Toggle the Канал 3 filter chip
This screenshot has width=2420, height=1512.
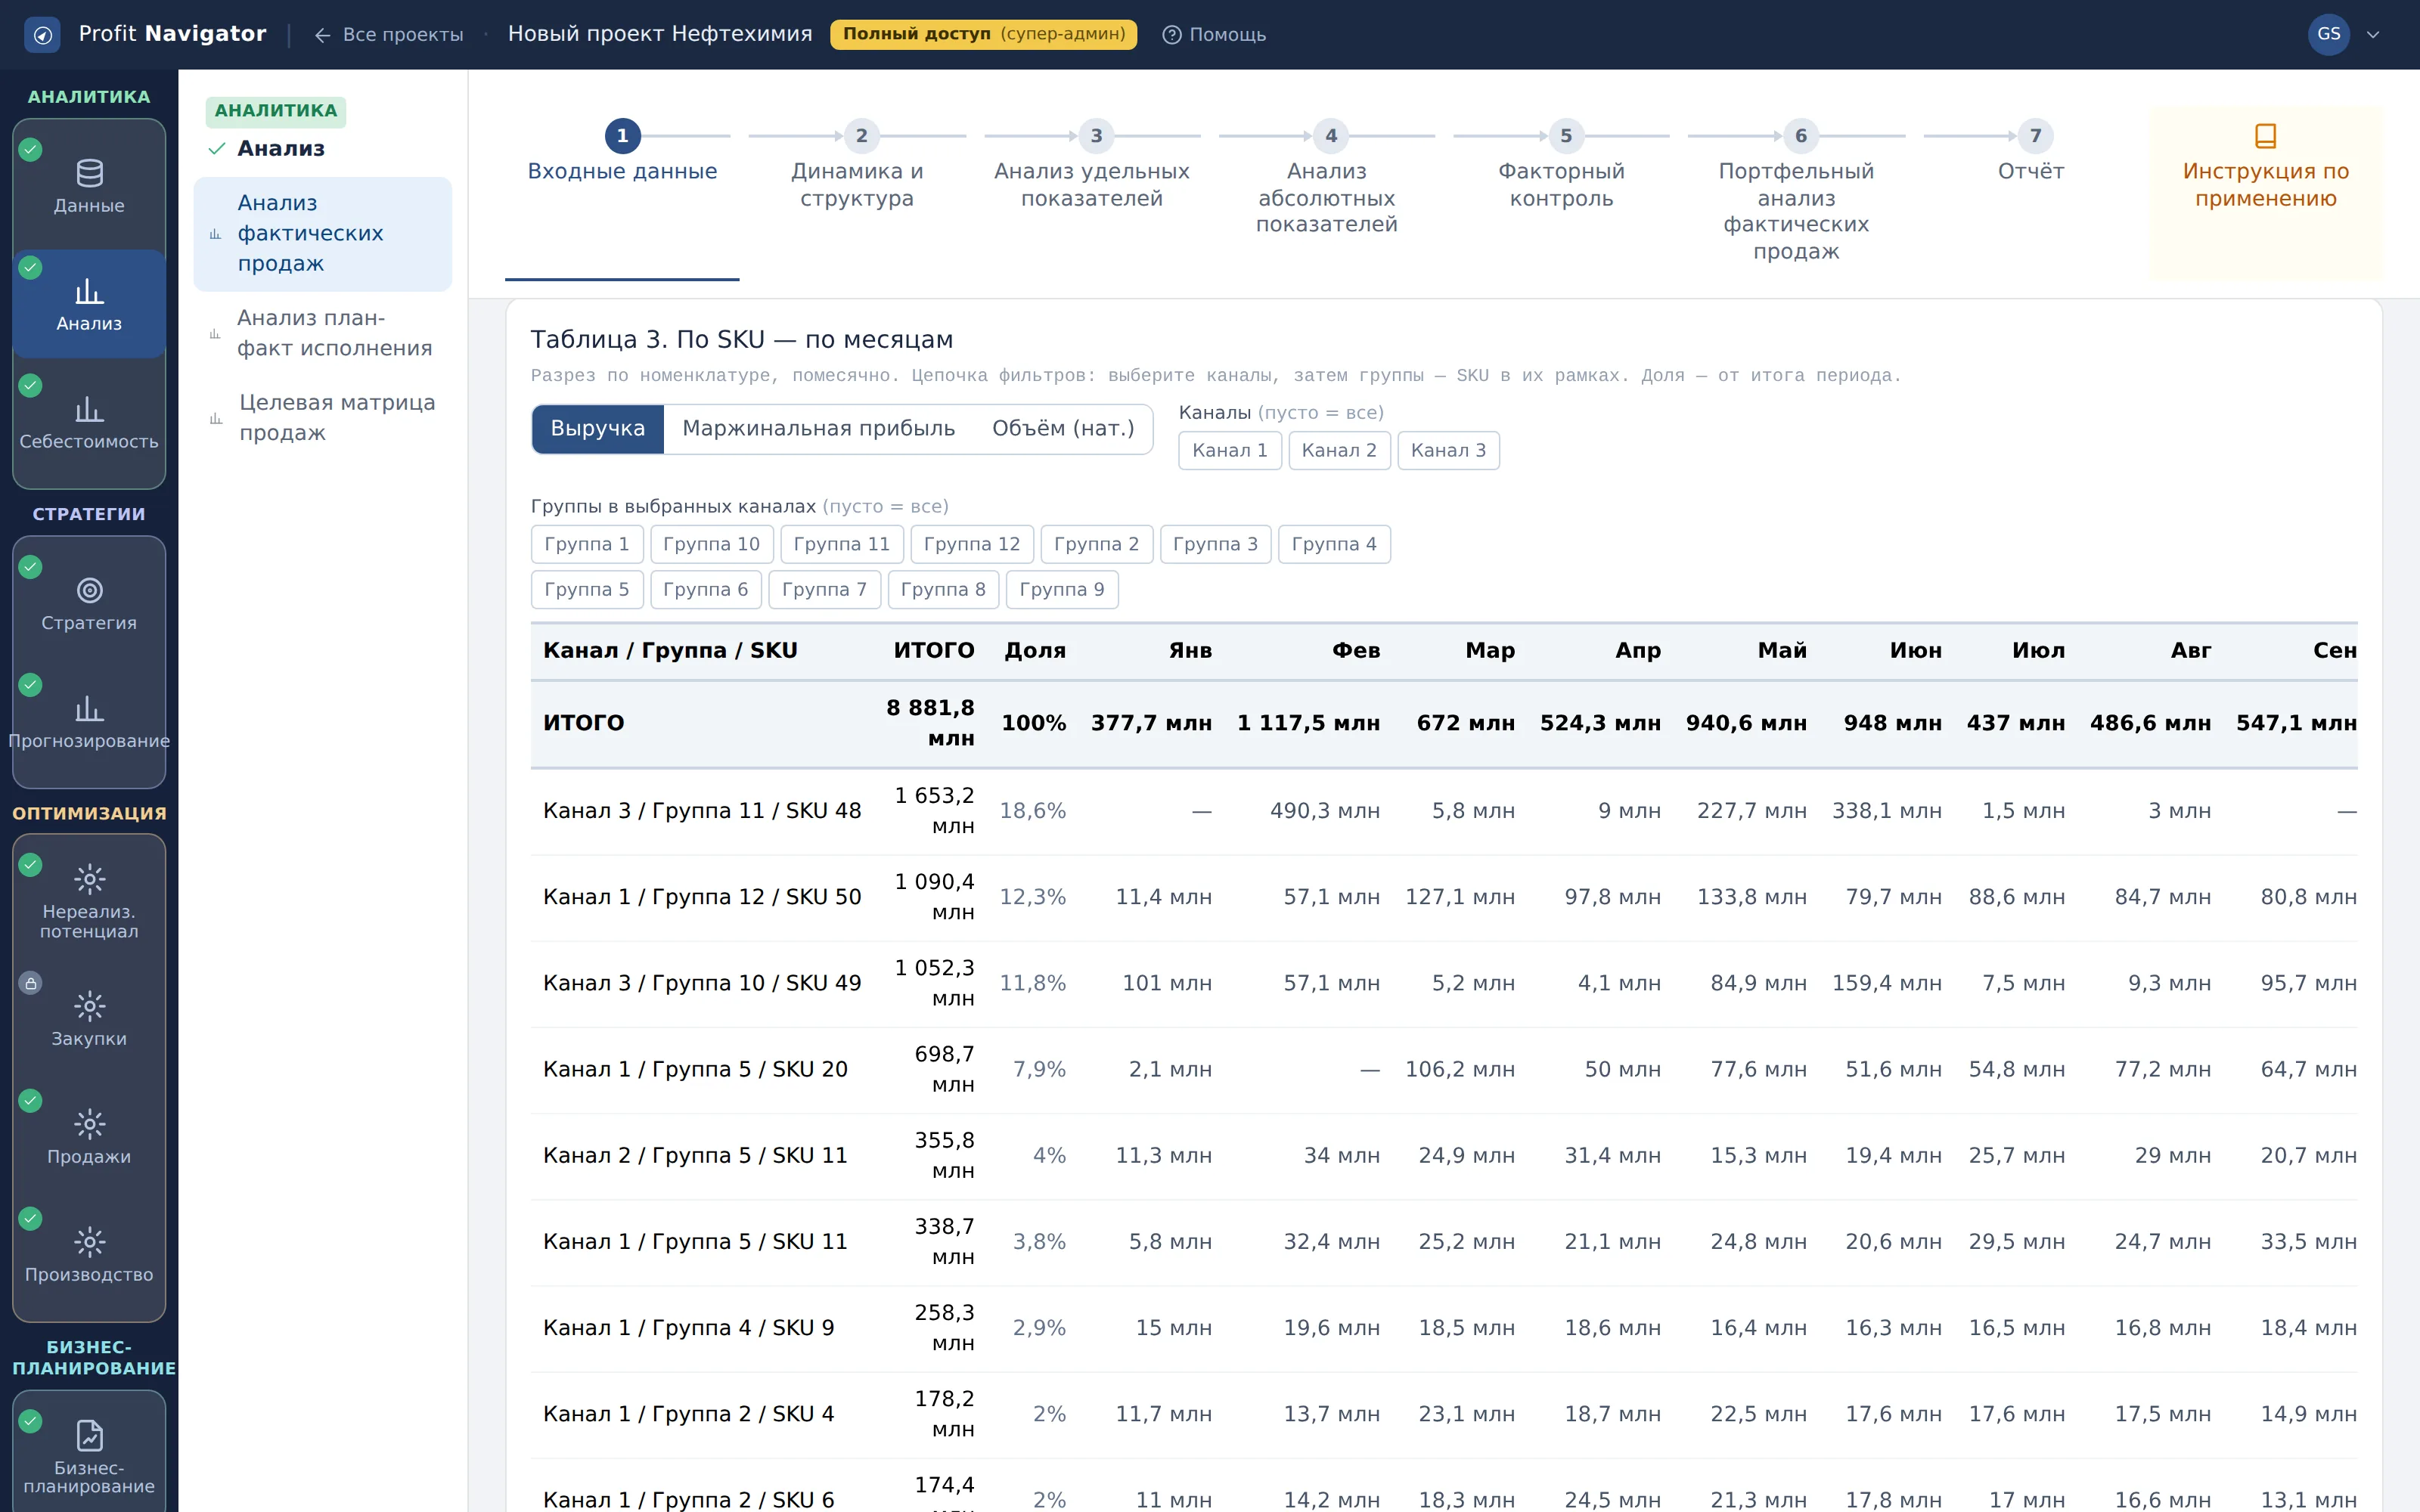[1448, 450]
